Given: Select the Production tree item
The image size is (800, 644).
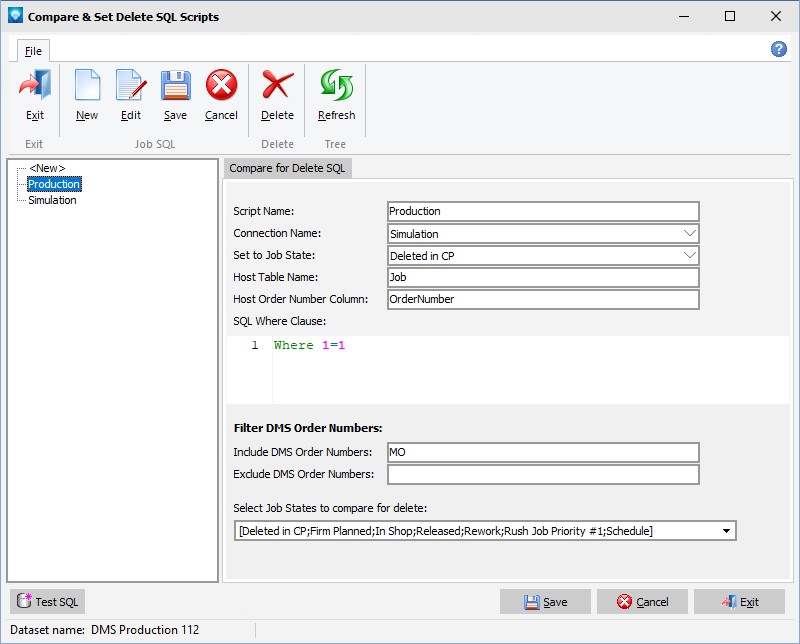Looking at the screenshot, I should 54,184.
